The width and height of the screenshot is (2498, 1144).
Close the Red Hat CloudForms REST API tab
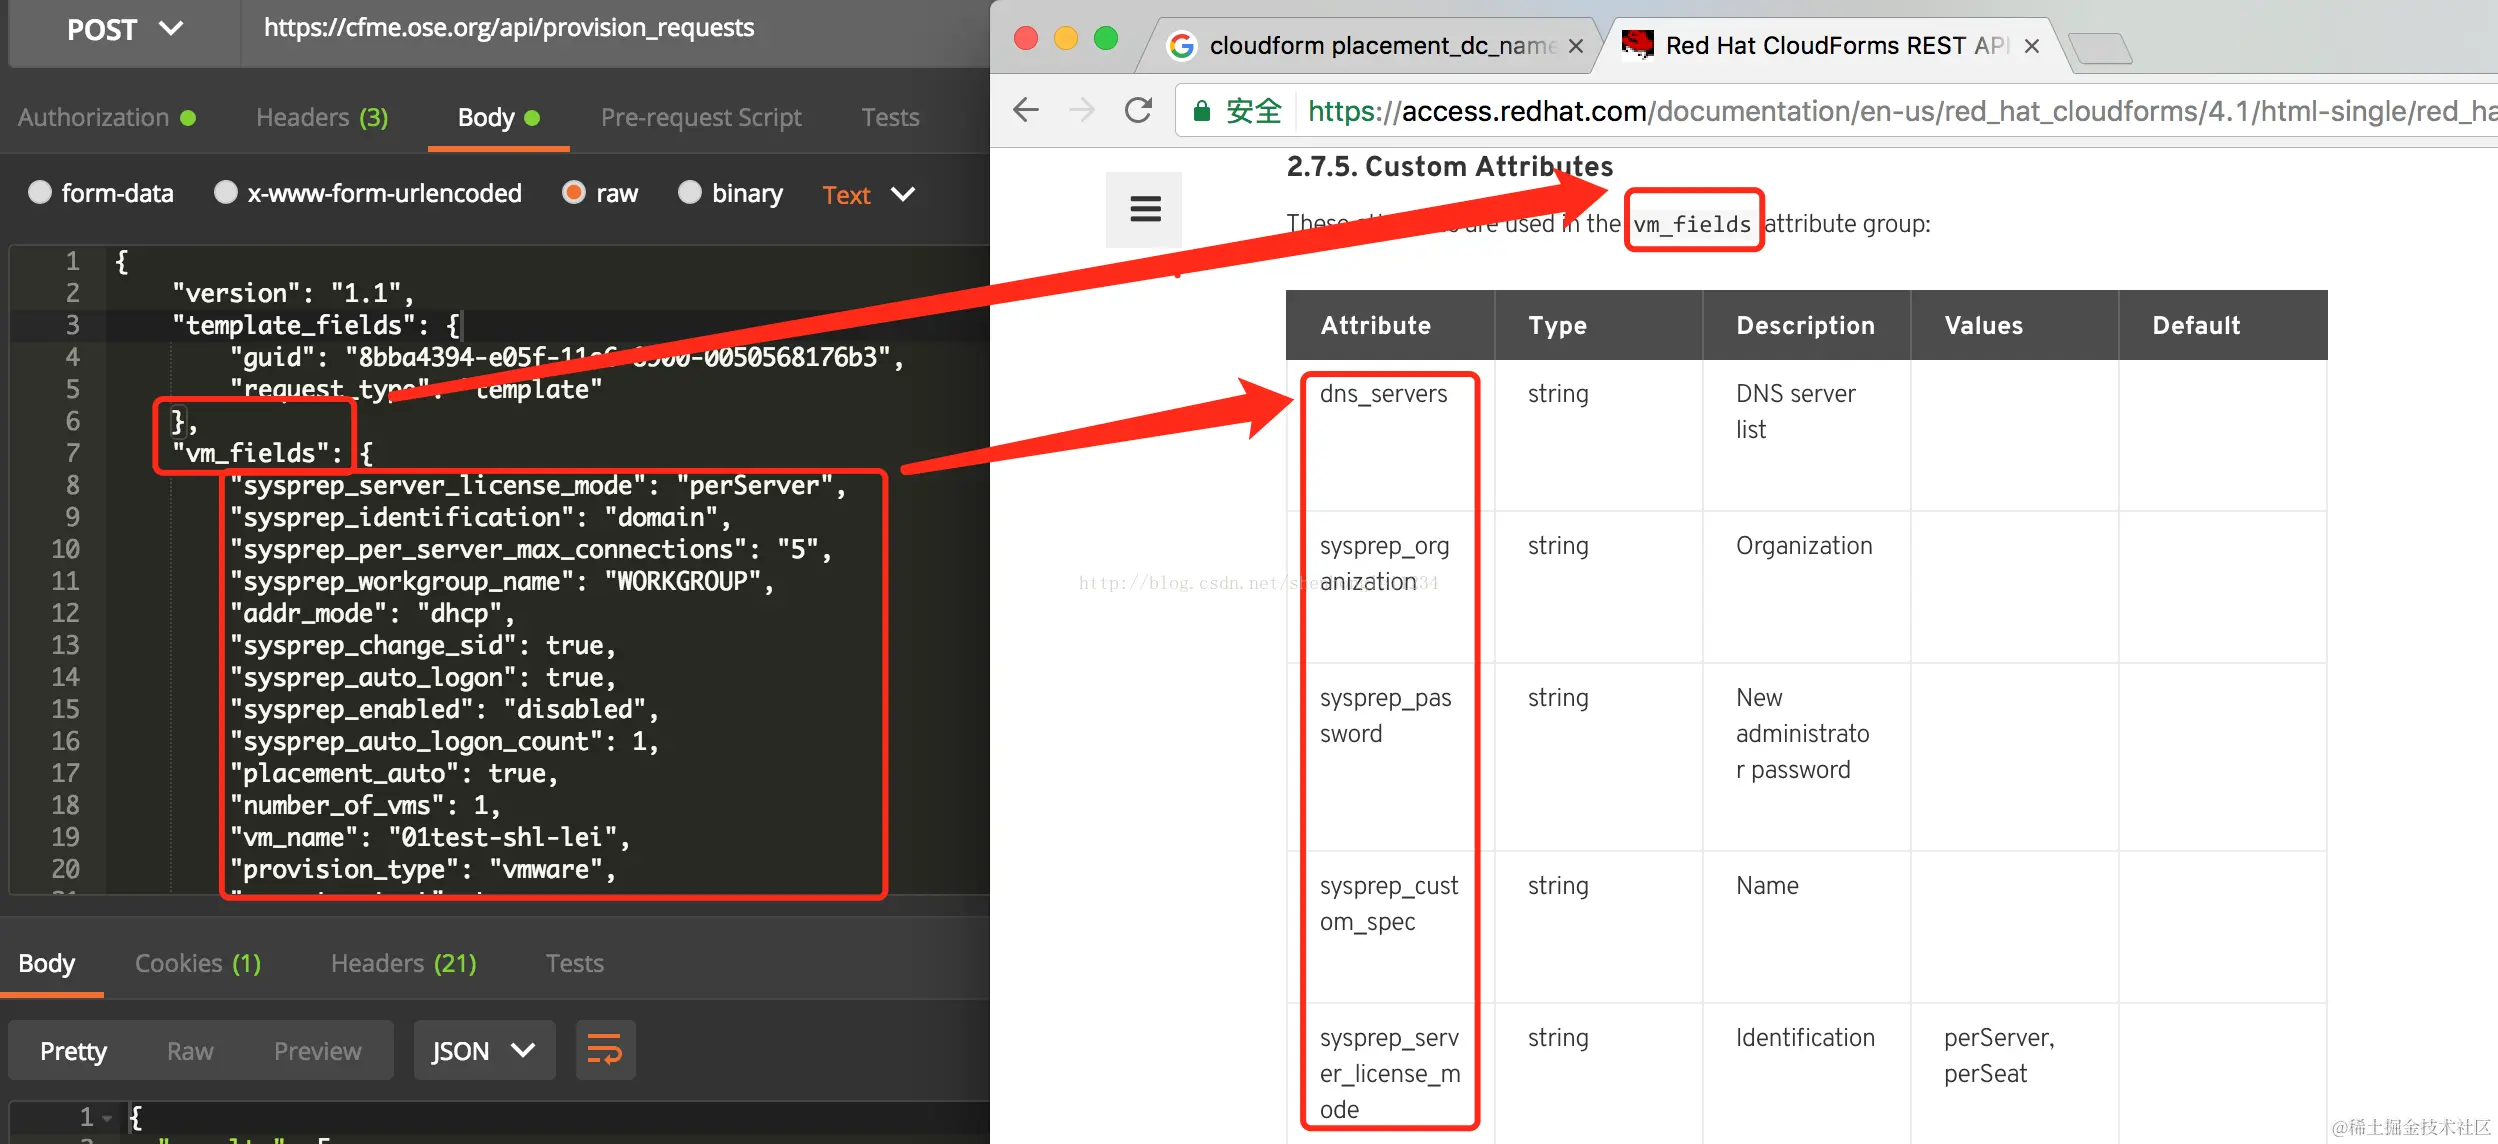click(x=2031, y=46)
